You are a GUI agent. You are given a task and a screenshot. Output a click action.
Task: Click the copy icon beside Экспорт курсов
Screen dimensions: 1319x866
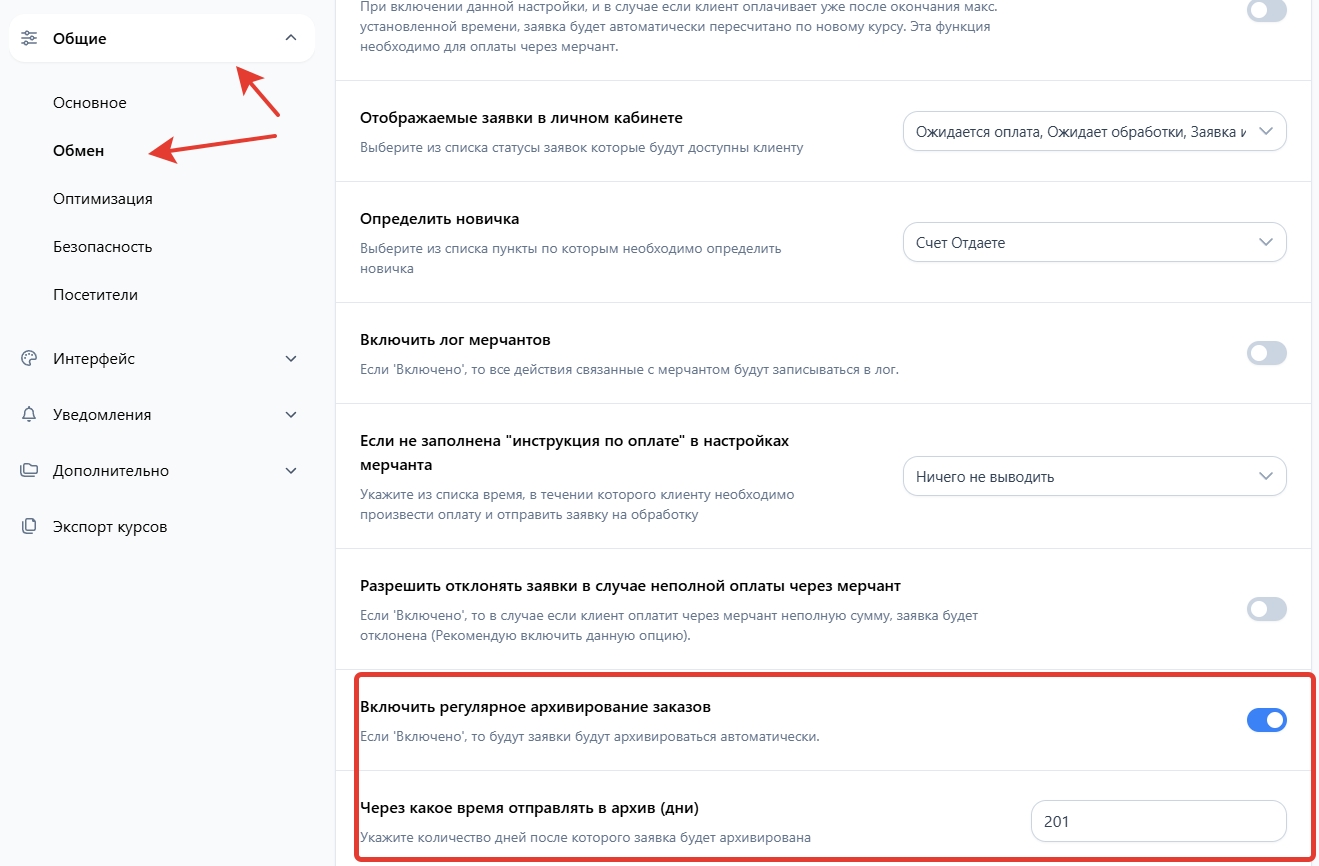[x=29, y=527]
